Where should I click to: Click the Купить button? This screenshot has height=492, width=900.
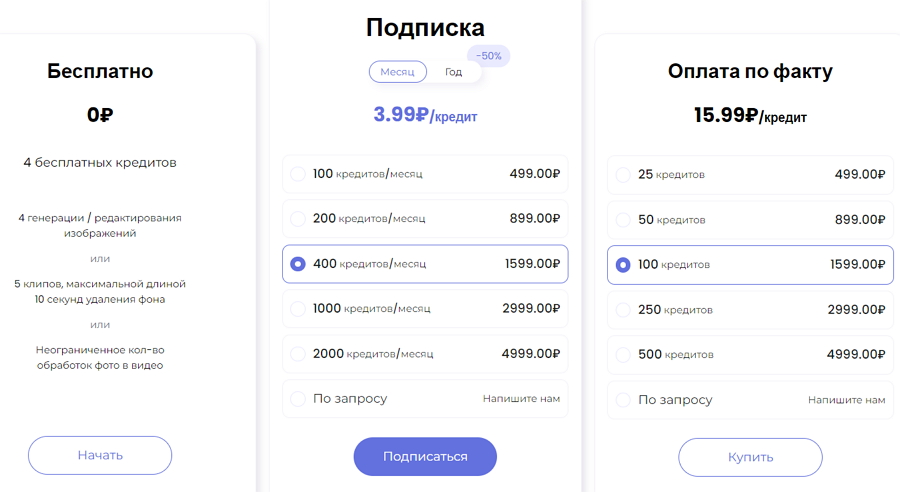pyautogui.click(x=750, y=457)
